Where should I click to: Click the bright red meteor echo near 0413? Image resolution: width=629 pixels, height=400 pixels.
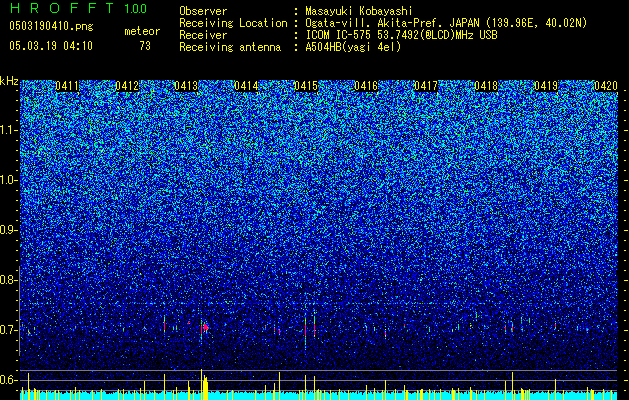click(205, 328)
